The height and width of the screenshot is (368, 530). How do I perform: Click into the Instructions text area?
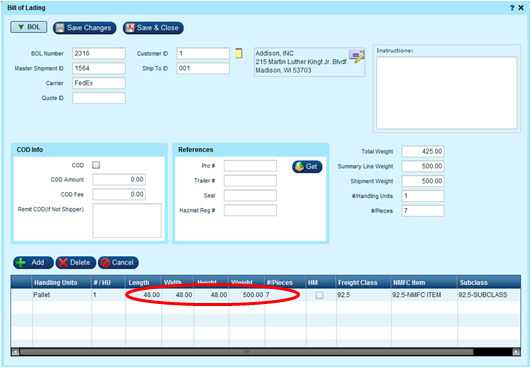coord(447,93)
